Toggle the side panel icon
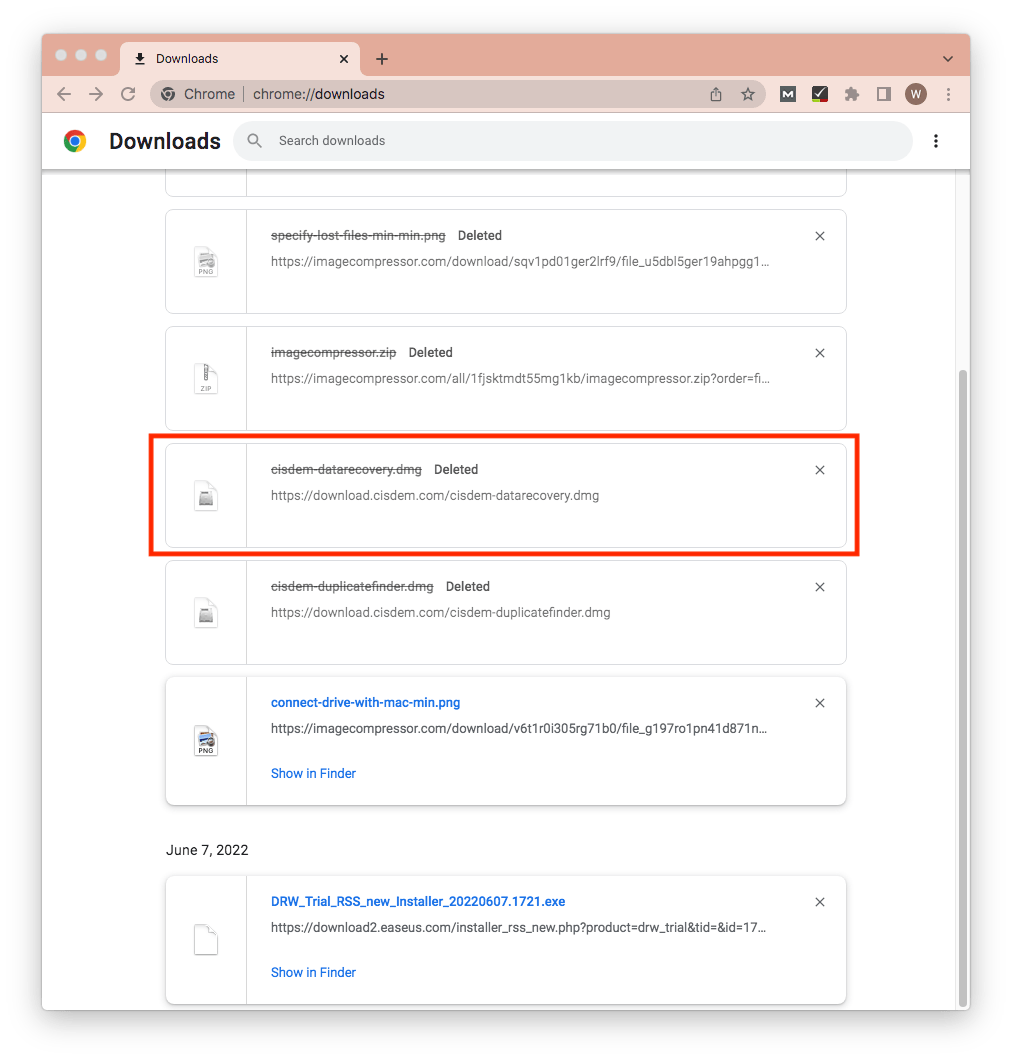The image size is (1012, 1060). coord(884,94)
